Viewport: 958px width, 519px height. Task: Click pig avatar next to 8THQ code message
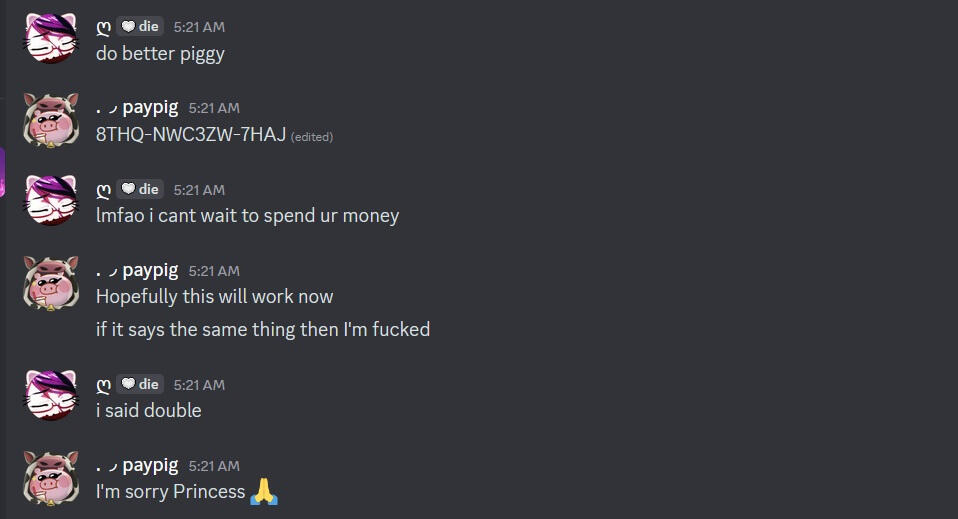[x=51, y=120]
